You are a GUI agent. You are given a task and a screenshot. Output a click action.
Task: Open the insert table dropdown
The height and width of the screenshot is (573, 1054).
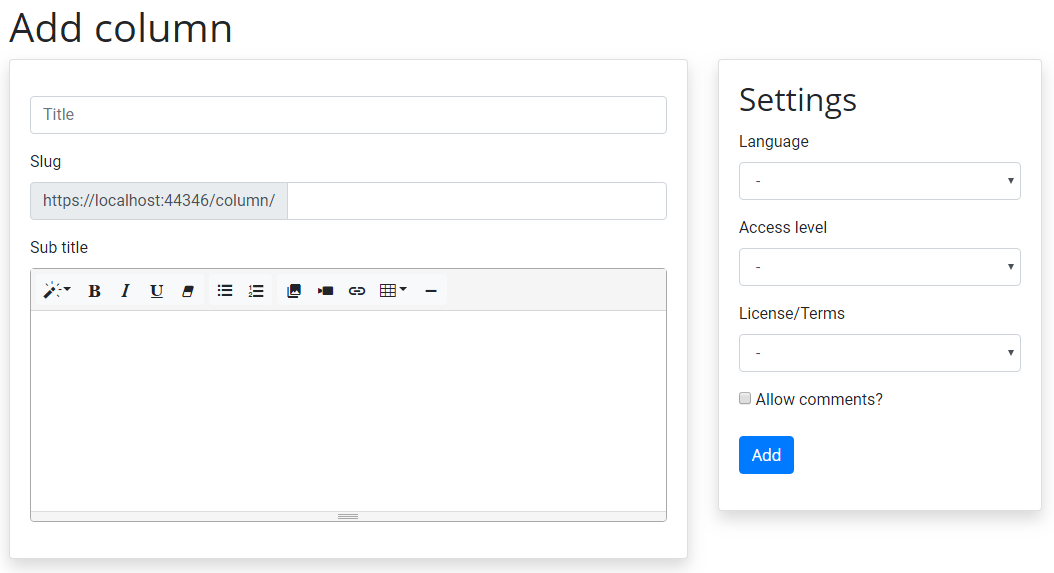393,291
